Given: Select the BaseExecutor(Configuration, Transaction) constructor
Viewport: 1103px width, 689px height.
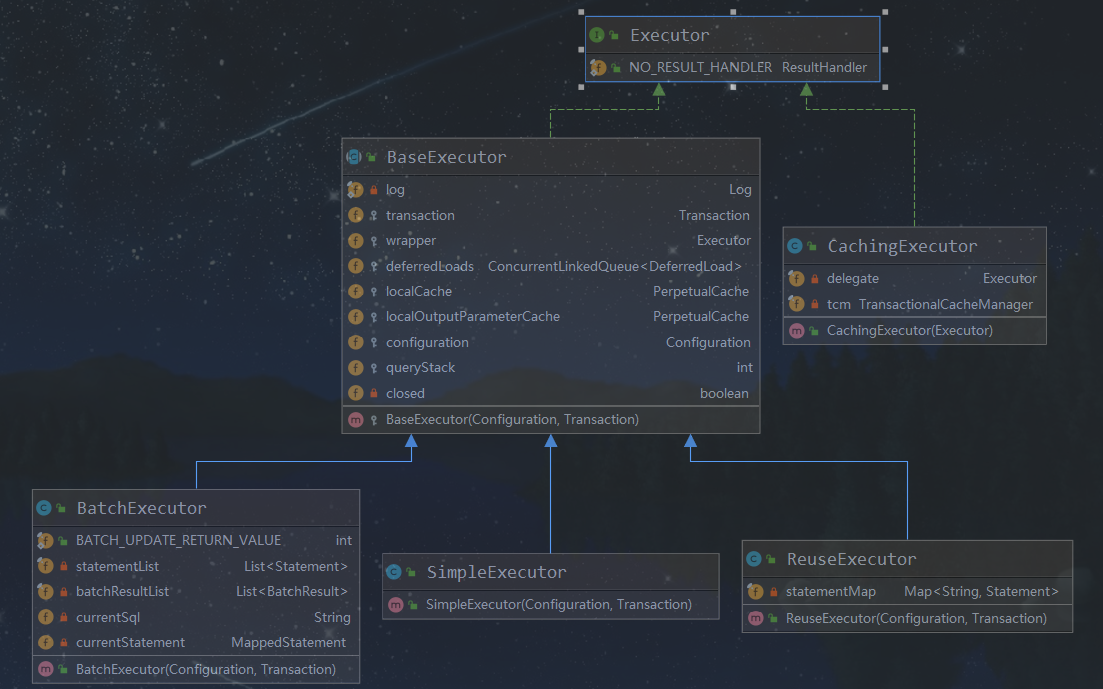Looking at the screenshot, I should 512,419.
